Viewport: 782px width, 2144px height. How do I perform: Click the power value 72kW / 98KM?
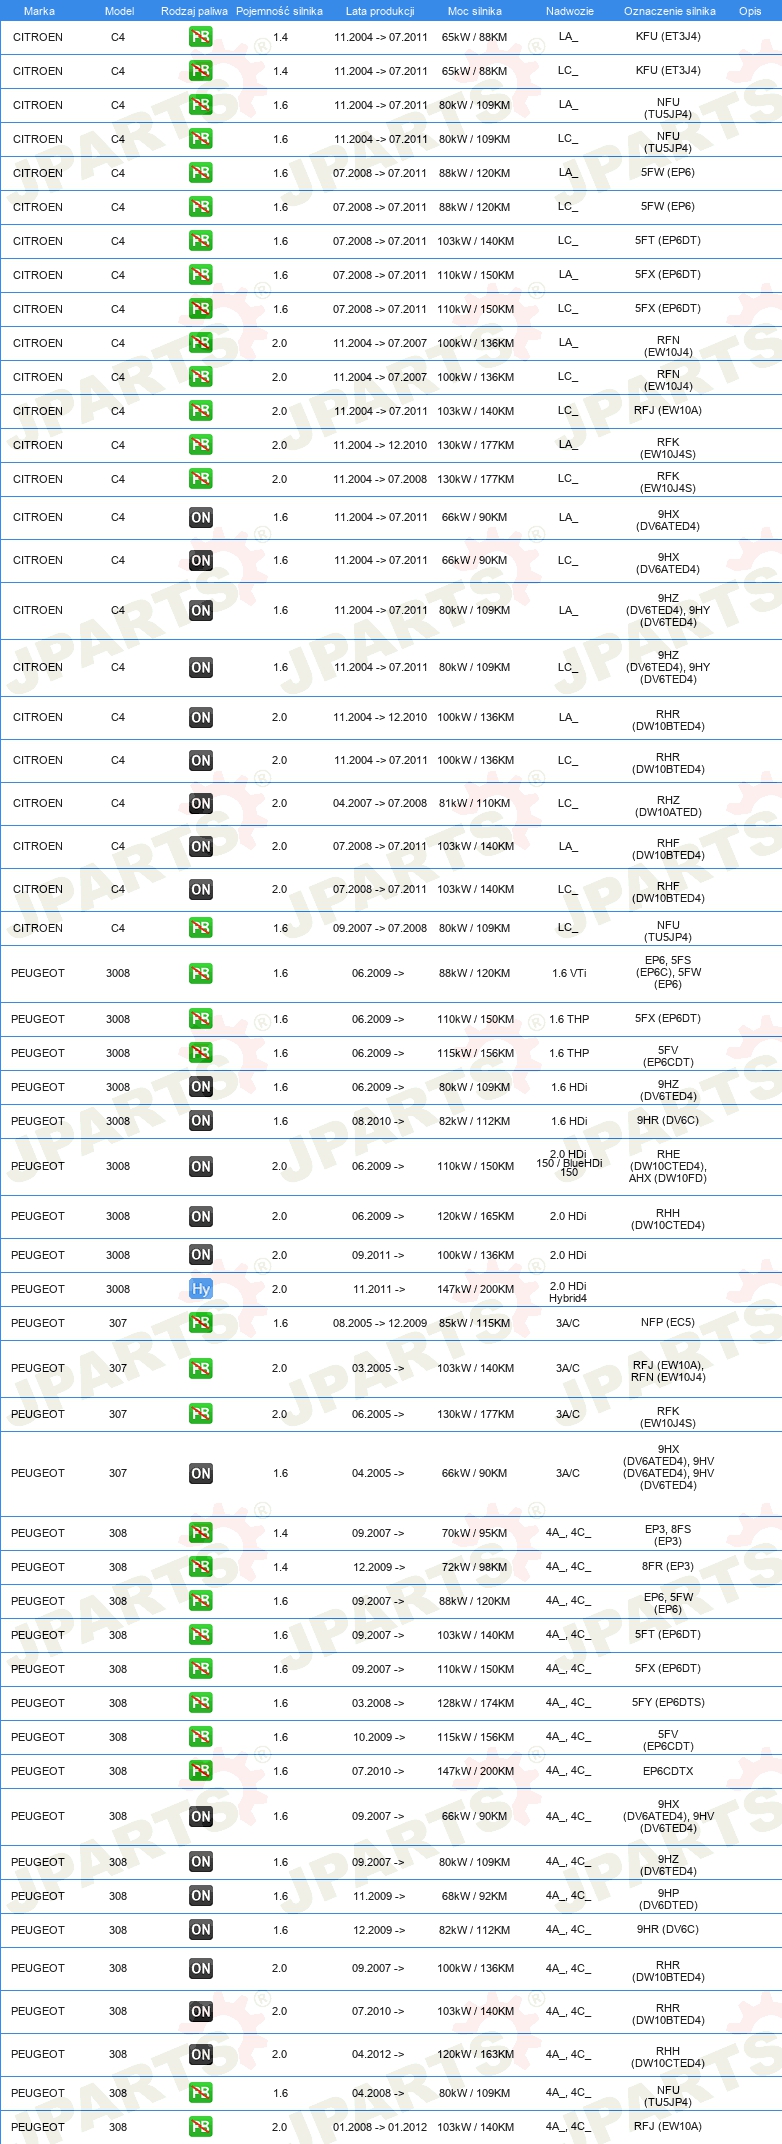(x=474, y=1567)
